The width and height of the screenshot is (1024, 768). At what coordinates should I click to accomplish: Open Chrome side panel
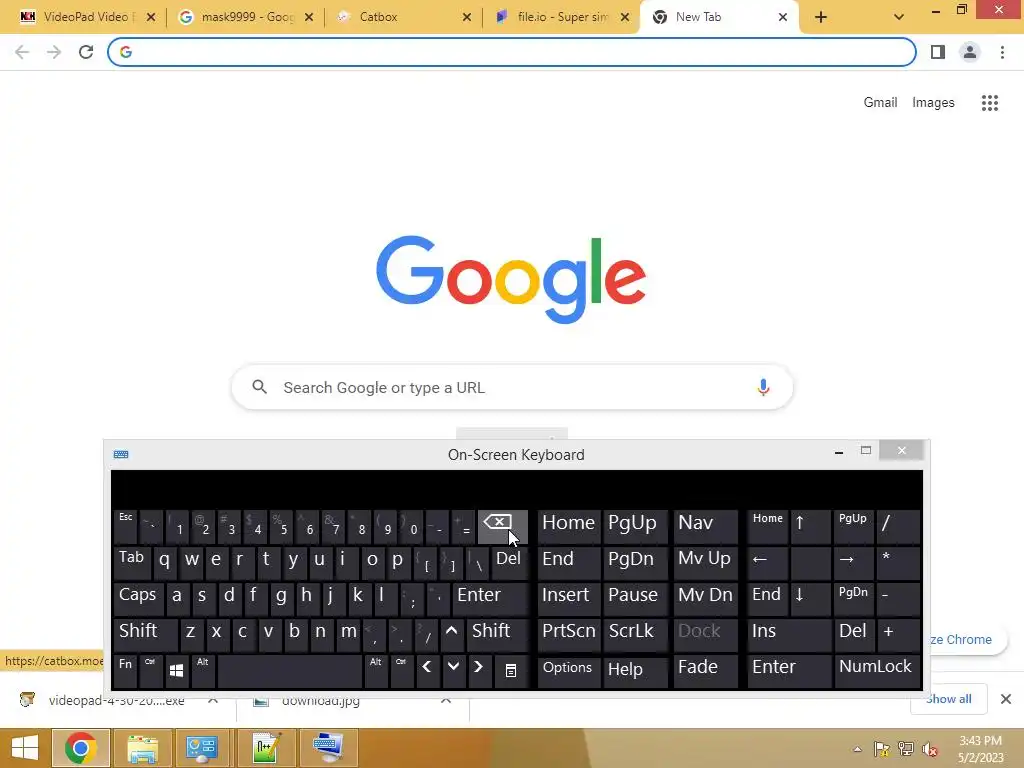pos(938,52)
